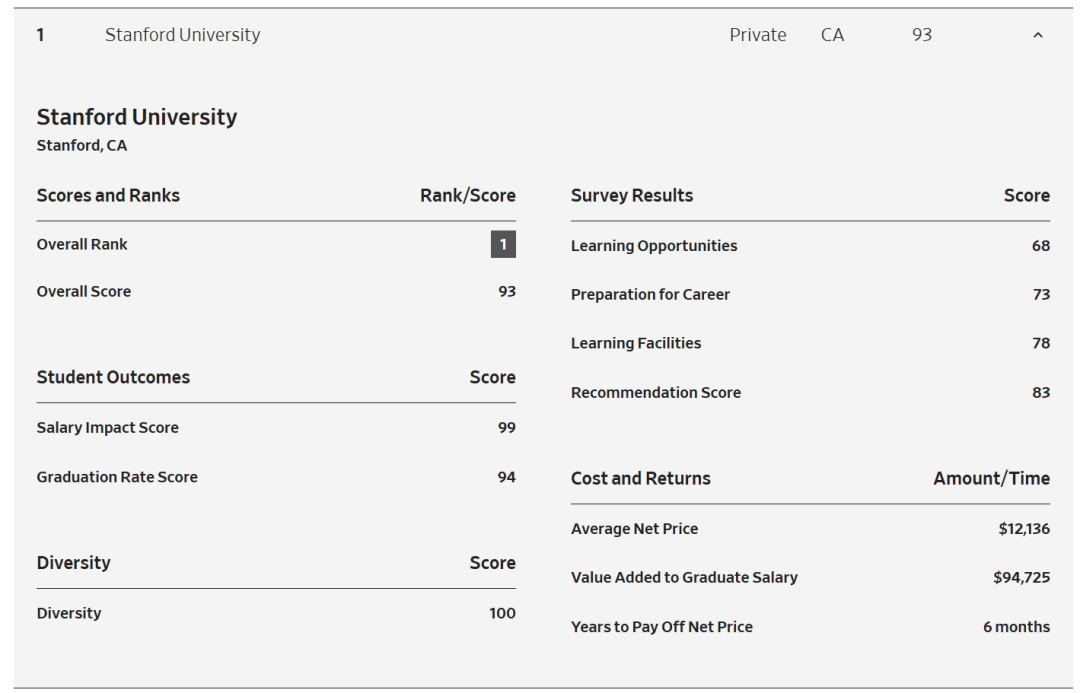The height and width of the screenshot is (693, 1080).
Task: Click the "Learning Facilities" row label
Action: 636,343
